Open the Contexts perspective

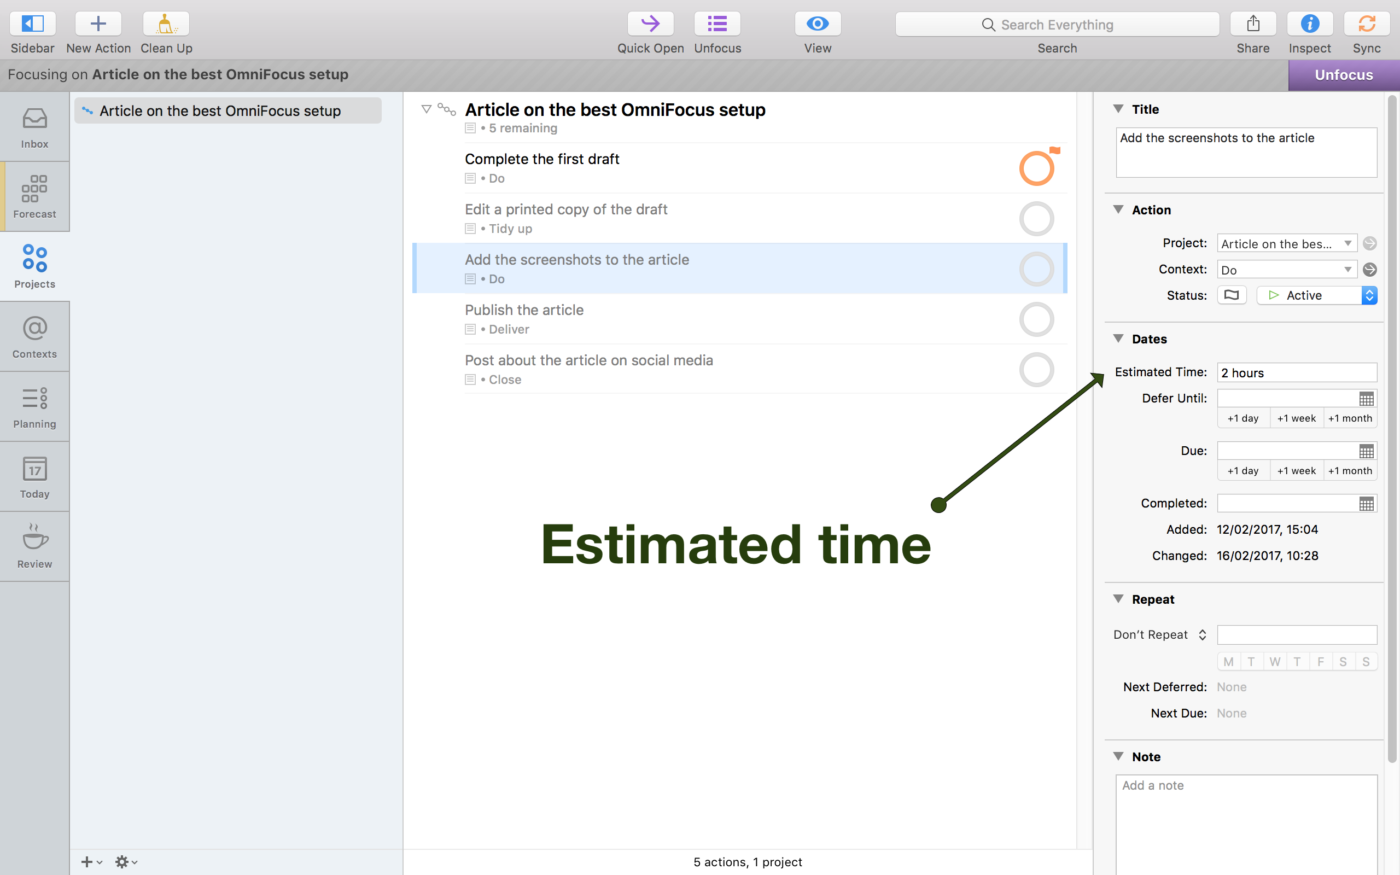[x=35, y=337]
